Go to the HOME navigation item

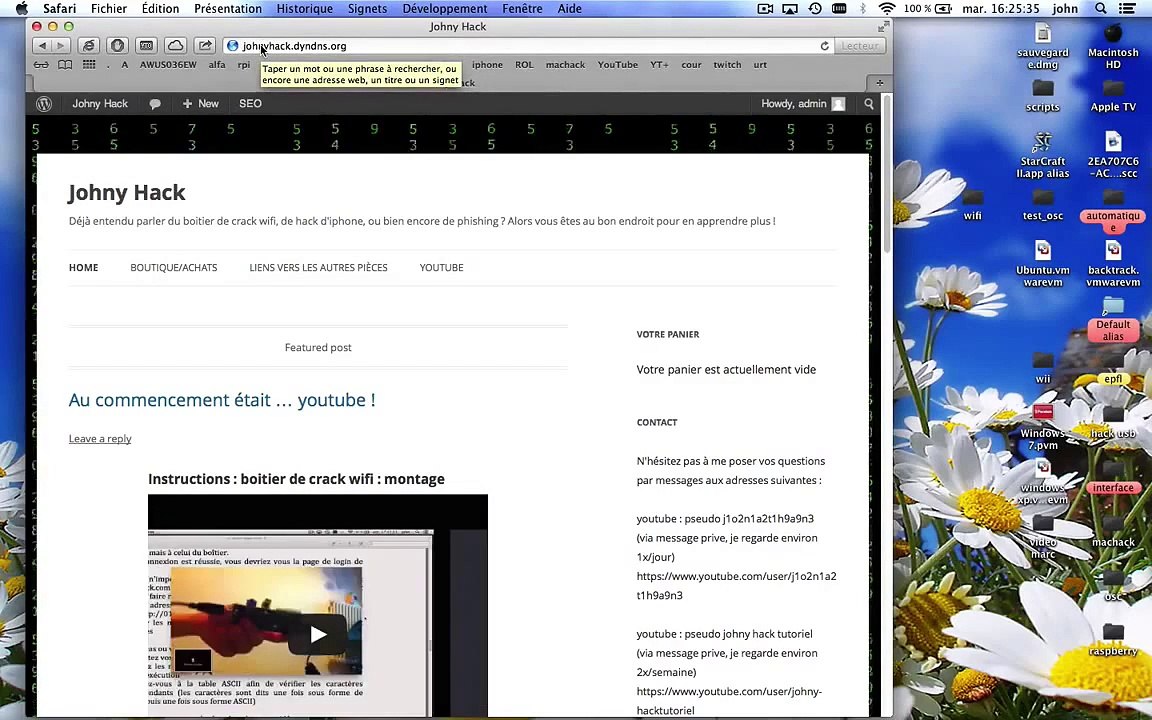click(84, 267)
